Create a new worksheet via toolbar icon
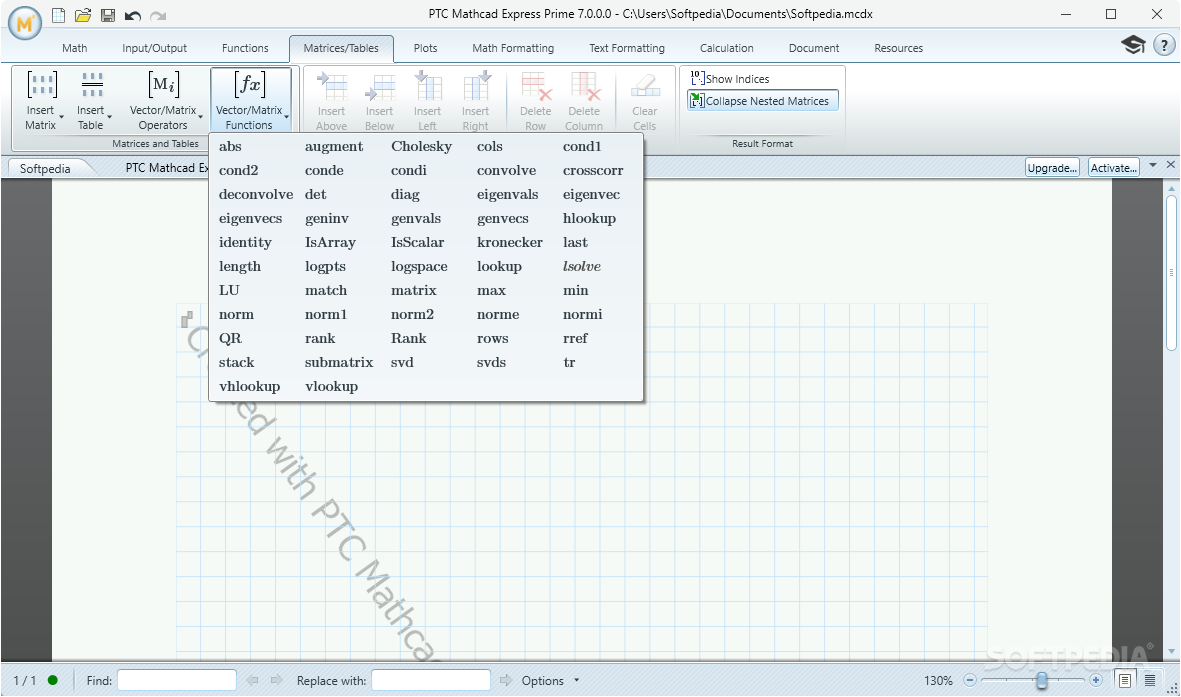 coord(58,15)
